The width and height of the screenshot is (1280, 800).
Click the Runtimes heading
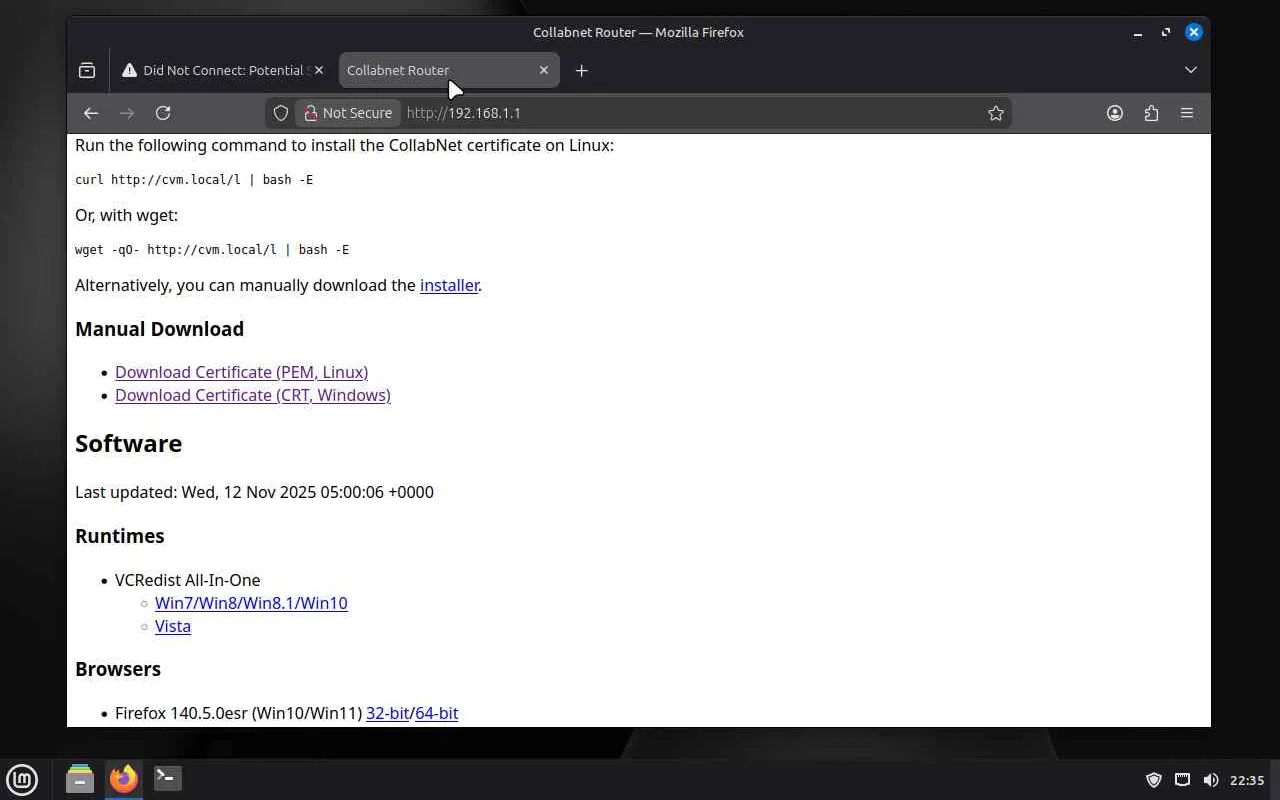(x=120, y=536)
